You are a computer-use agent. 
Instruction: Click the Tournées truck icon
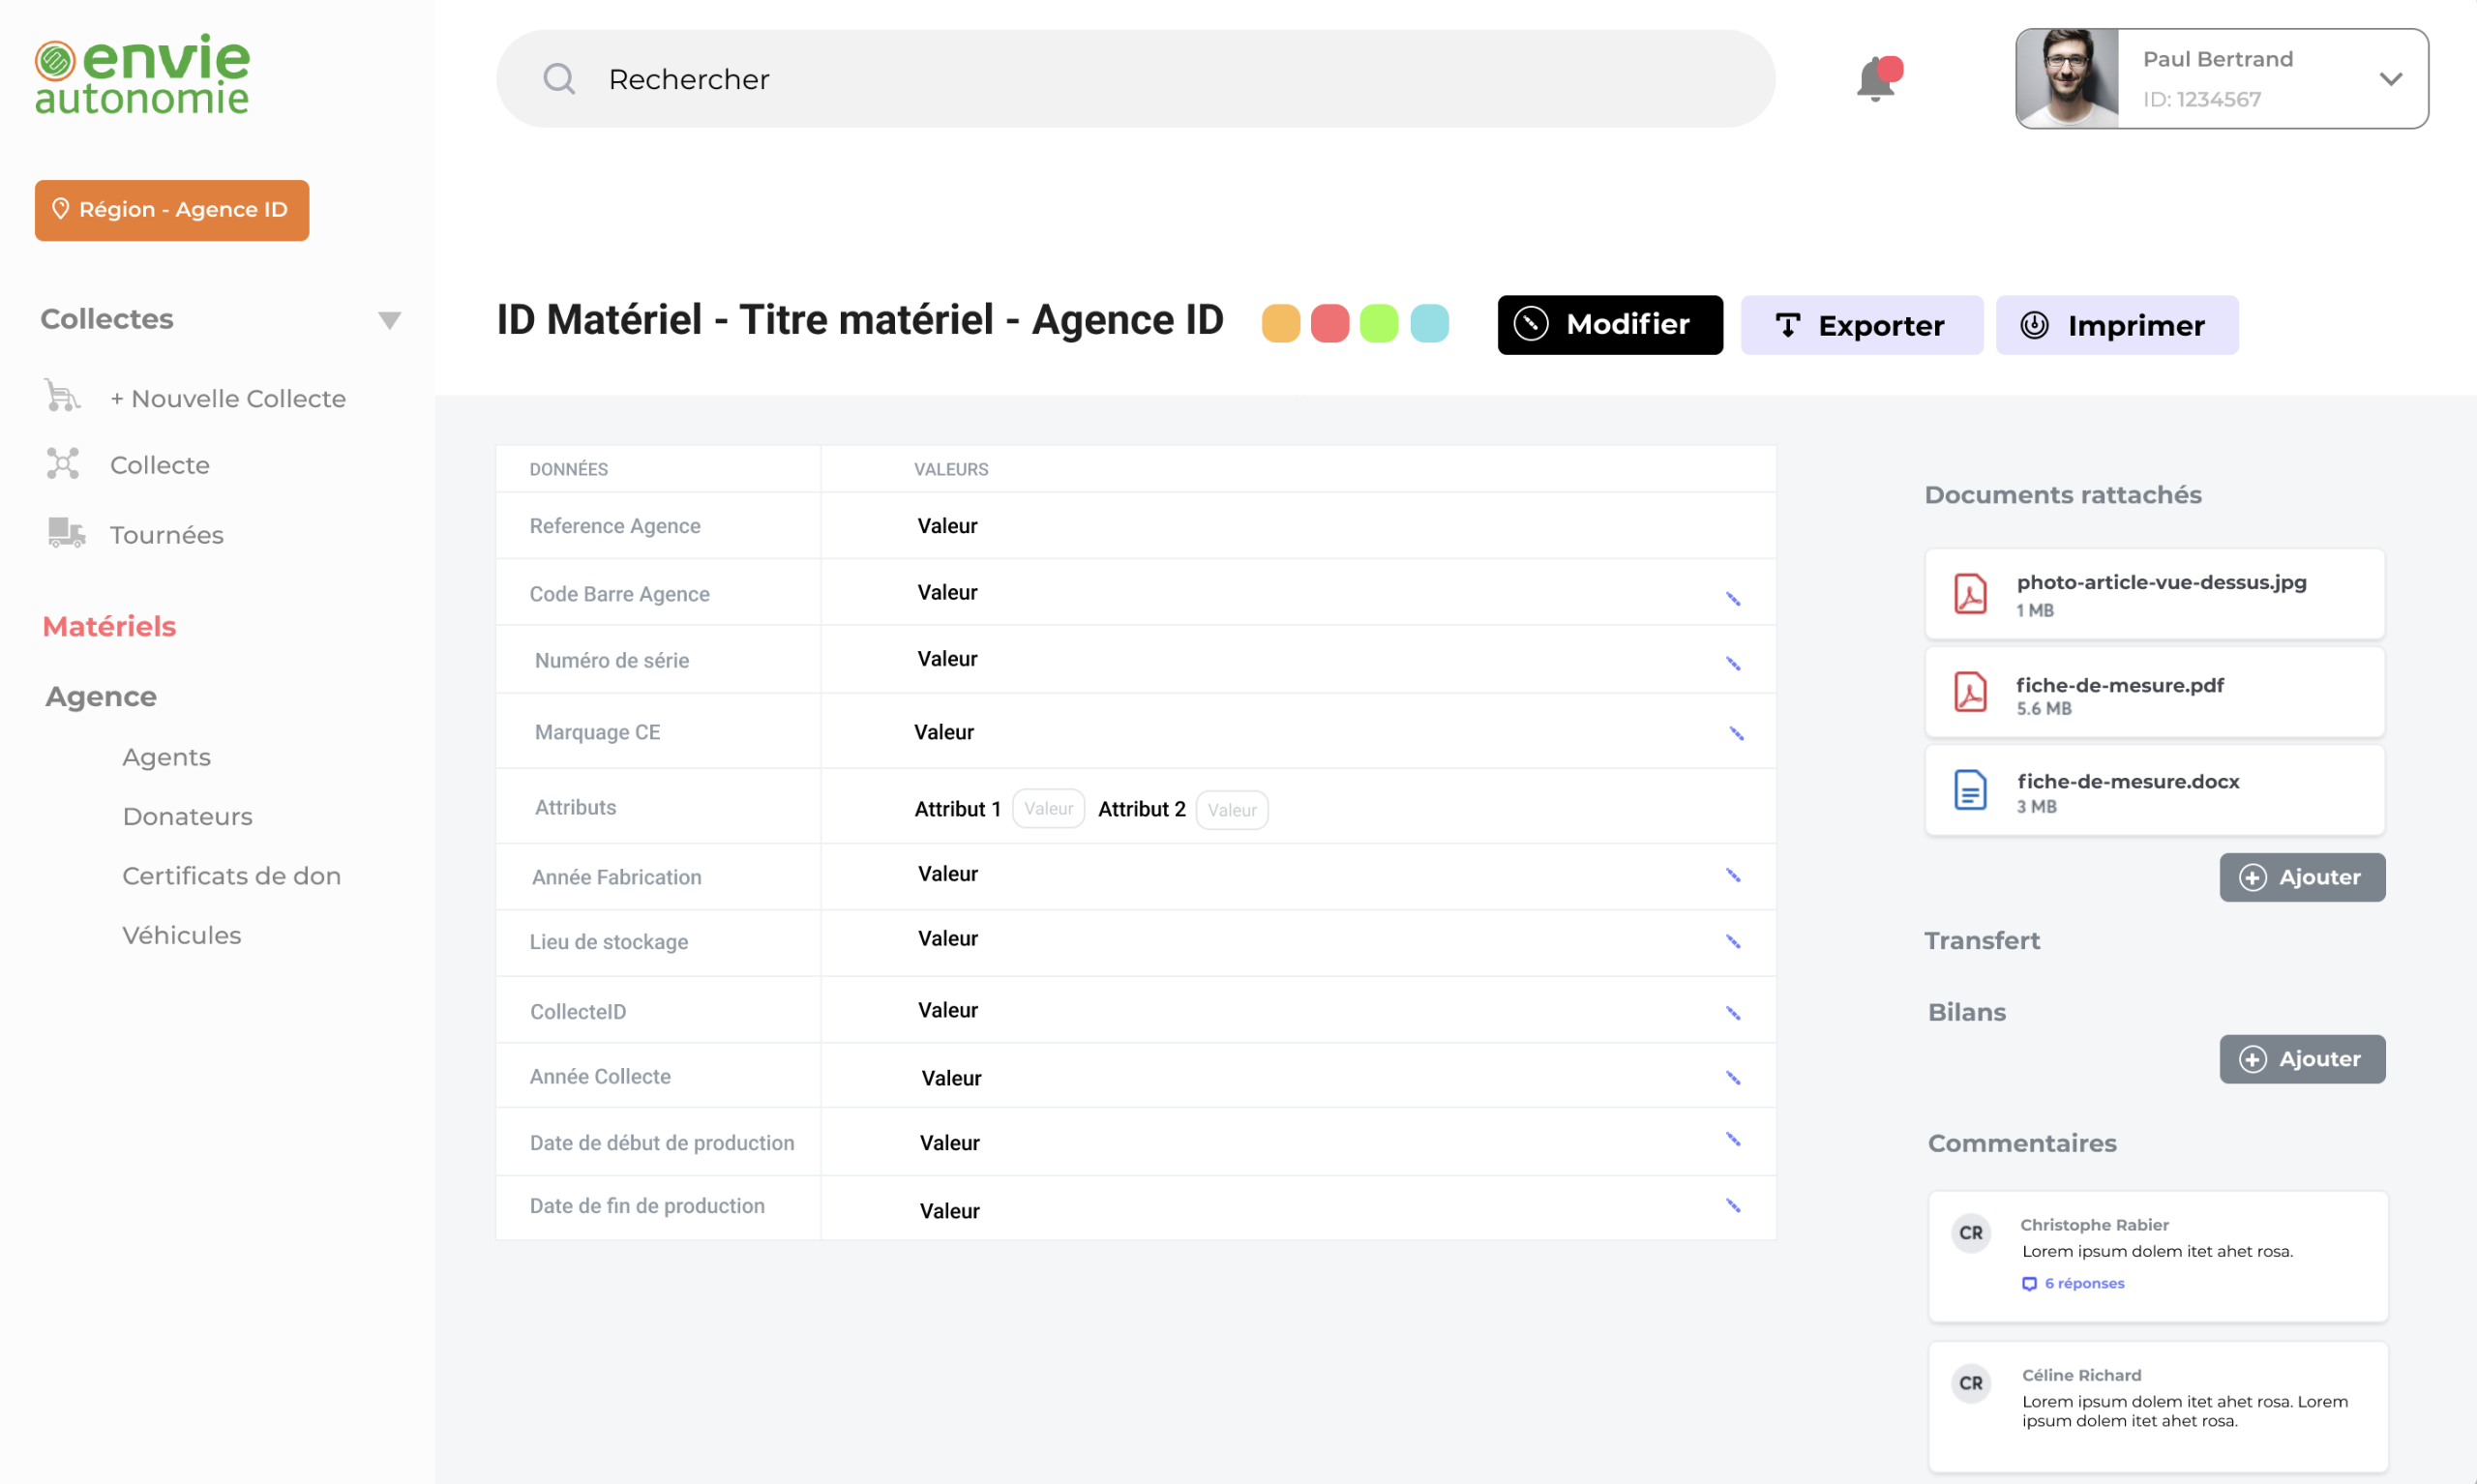tap(66, 533)
